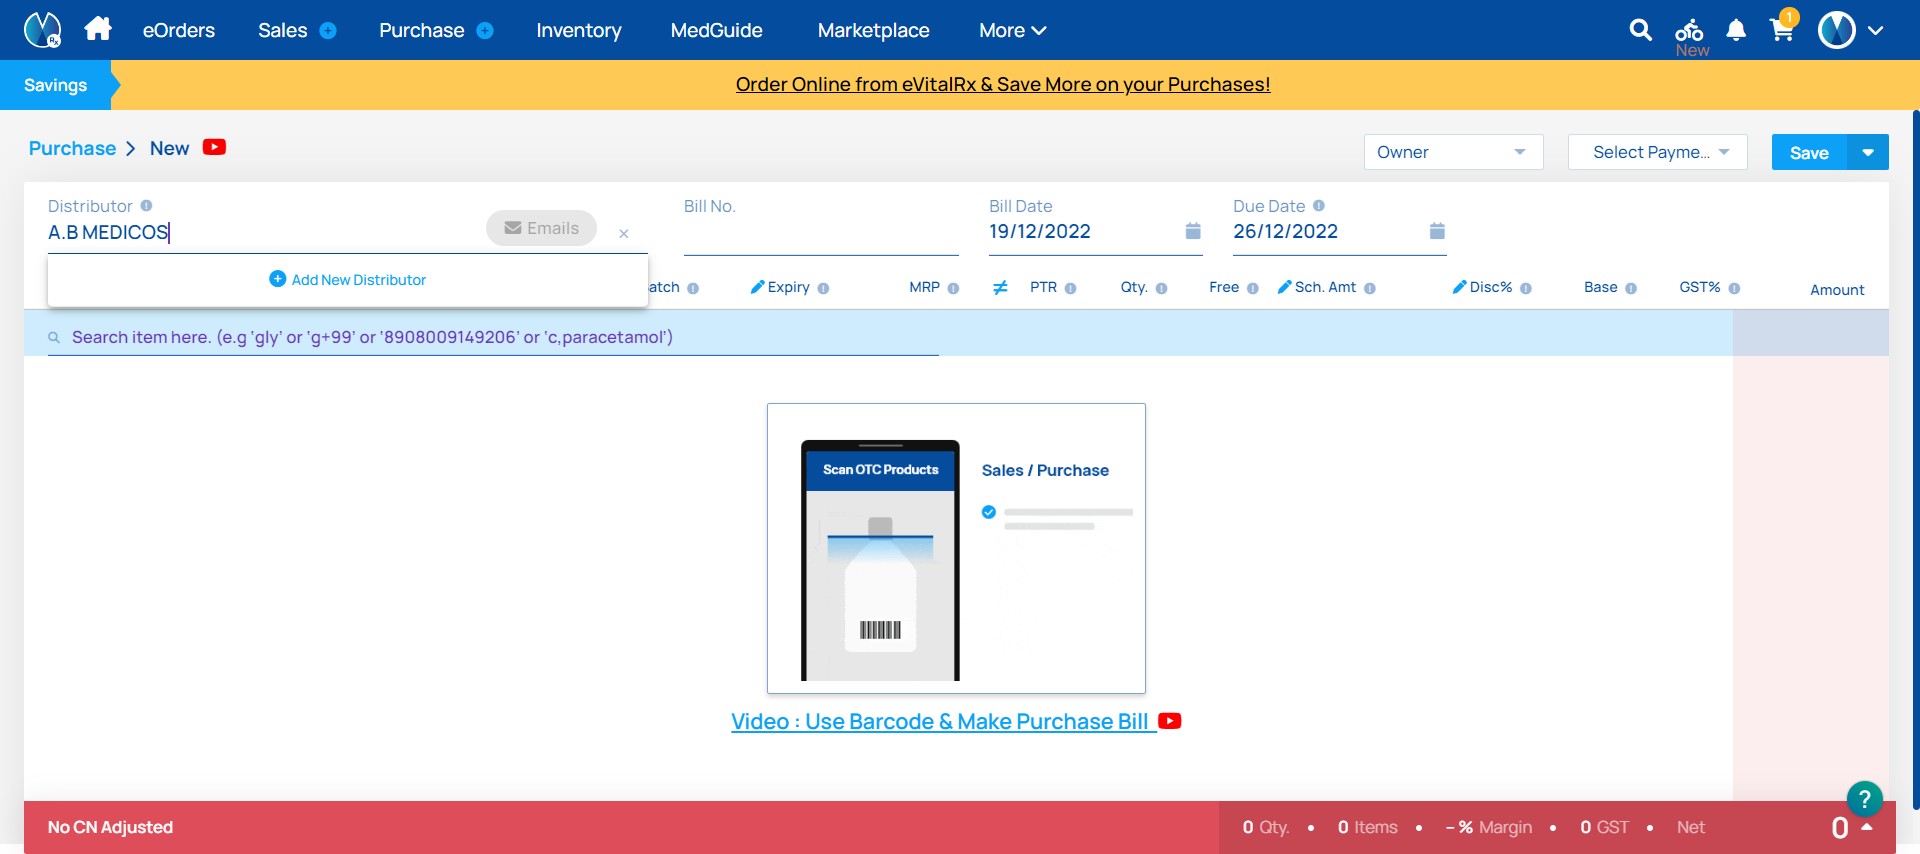The image size is (1920, 854).
Task: Expand the Owner dropdown
Action: pos(1453,152)
